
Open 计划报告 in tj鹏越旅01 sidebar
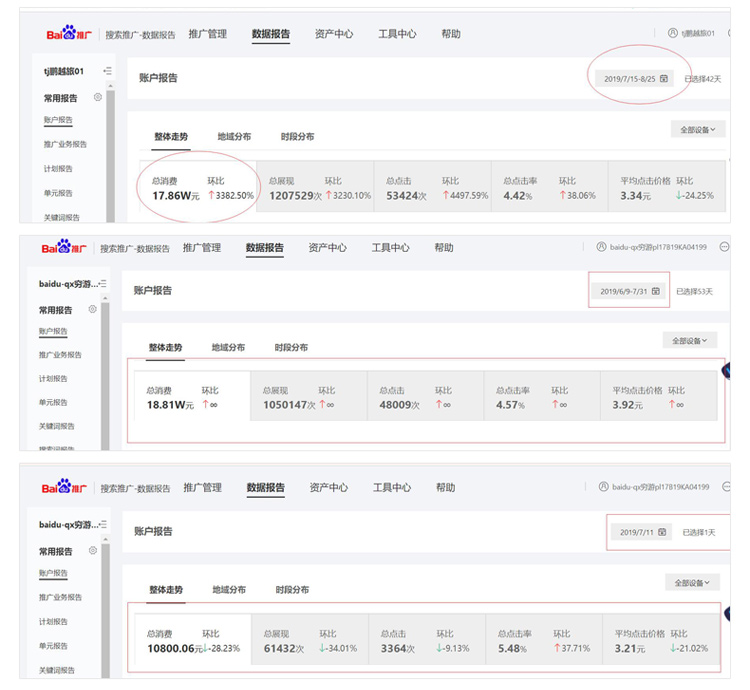(x=58, y=168)
